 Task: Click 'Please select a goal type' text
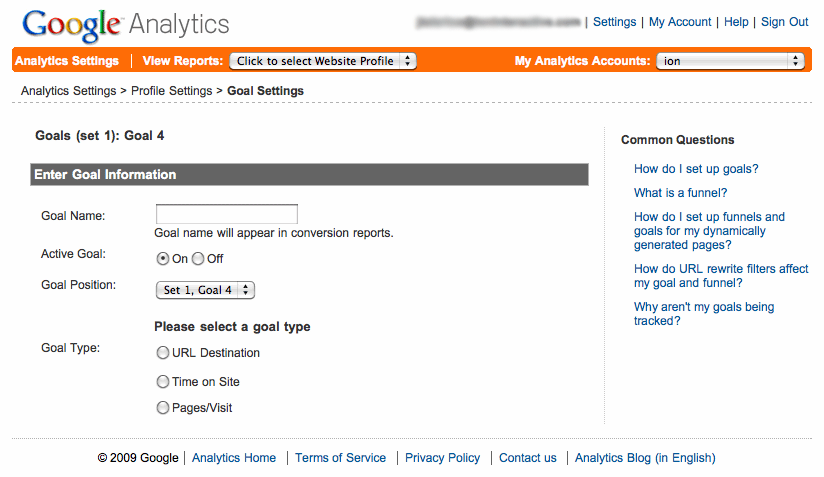(x=232, y=327)
